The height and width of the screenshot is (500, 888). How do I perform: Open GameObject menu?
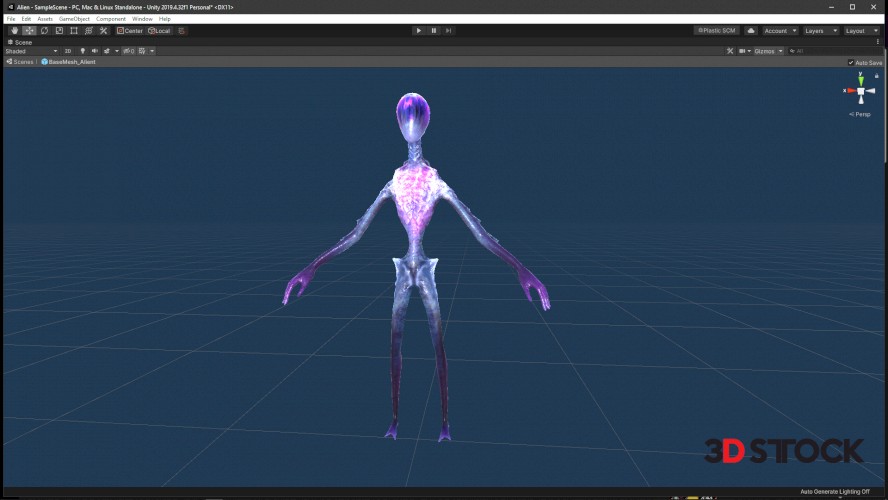[x=74, y=19]
